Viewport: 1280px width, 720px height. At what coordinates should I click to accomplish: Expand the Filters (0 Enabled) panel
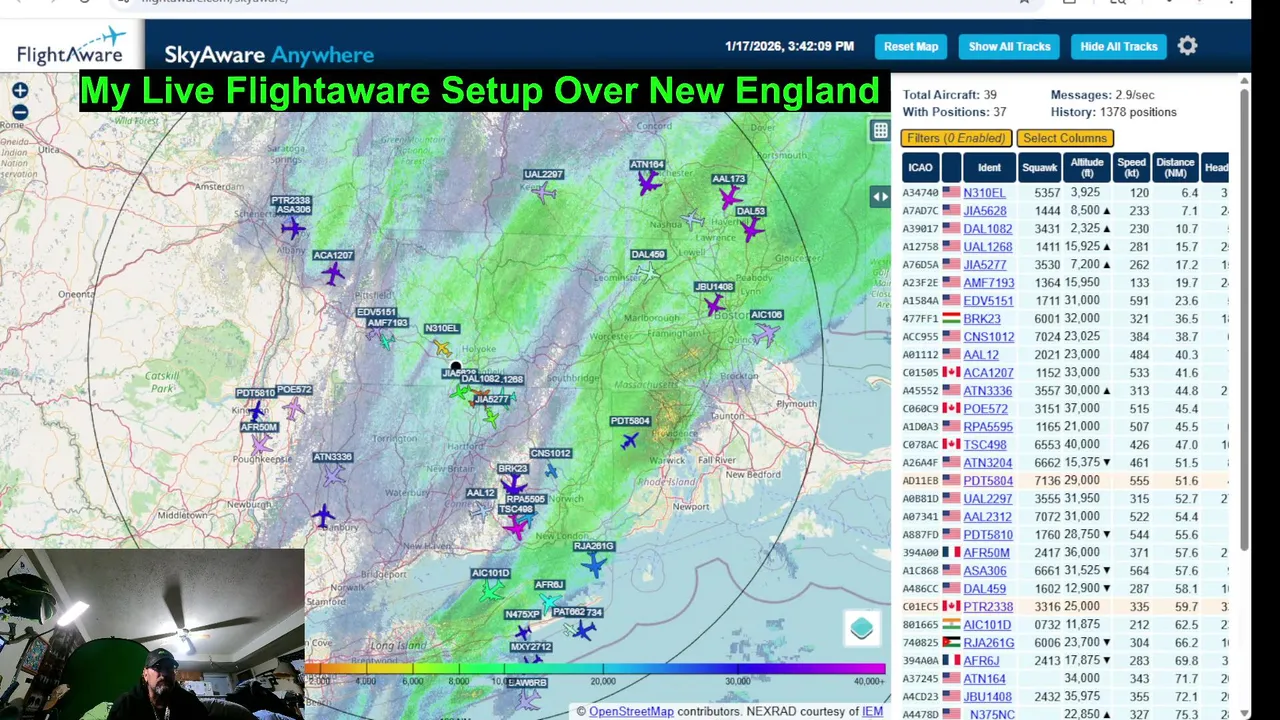(957, 138)
